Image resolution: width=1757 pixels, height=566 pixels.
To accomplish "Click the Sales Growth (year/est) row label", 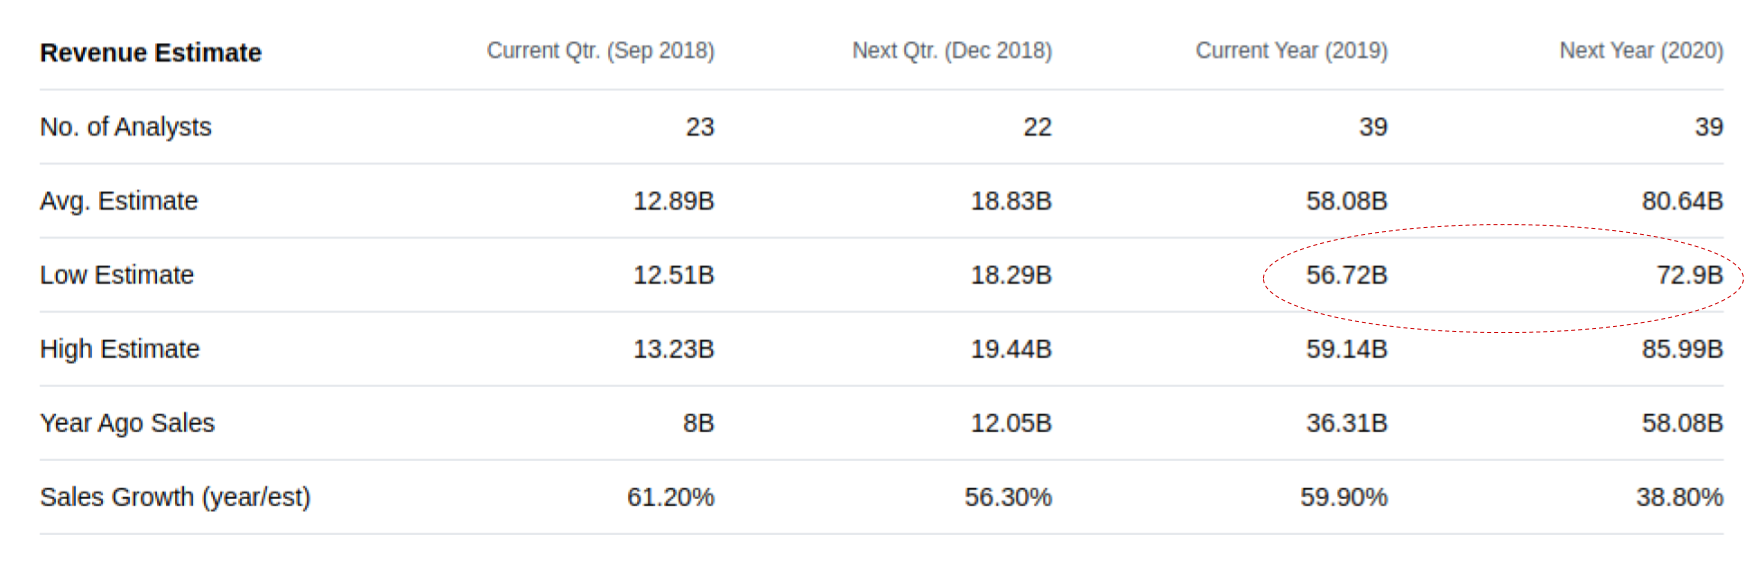I will point(175,497).
